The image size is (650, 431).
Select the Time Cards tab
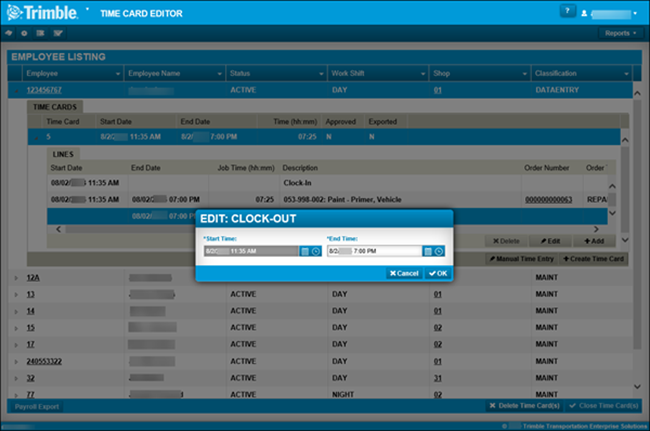pos(55,106)
